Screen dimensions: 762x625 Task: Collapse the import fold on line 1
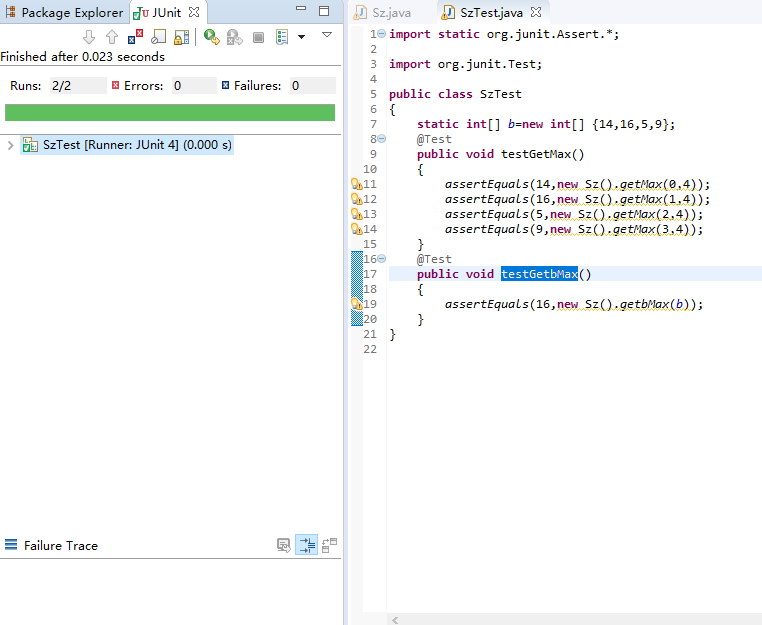click(x=382, y=34)
